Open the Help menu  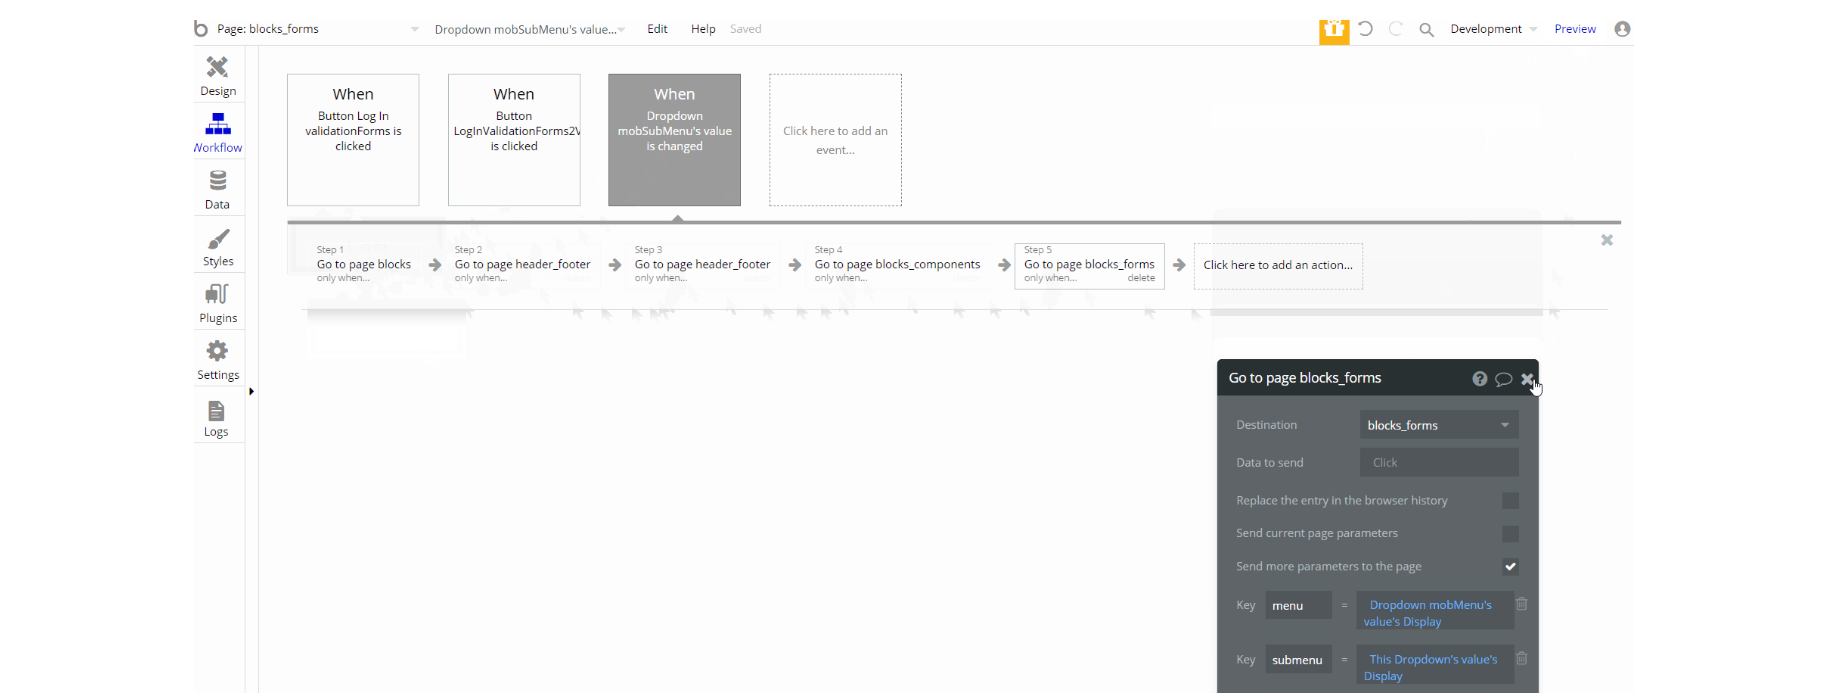click(703, 29)
